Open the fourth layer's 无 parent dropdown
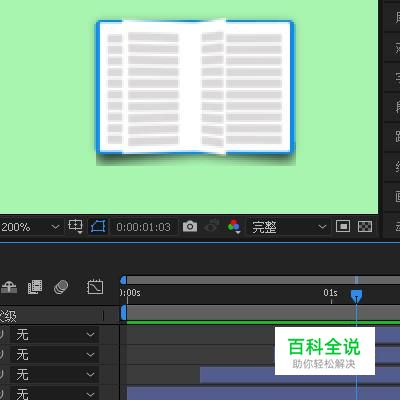This screenshot has height=400, width=400. point(54,394)
